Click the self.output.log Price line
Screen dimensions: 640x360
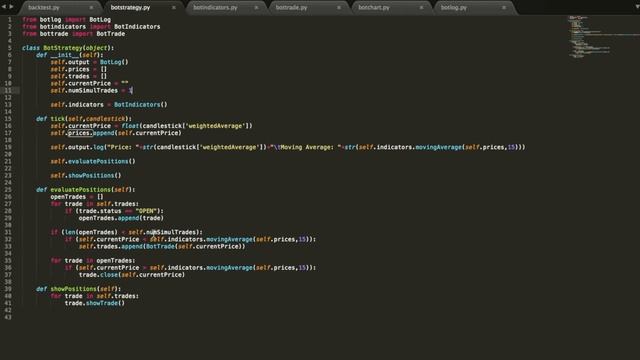288,147
